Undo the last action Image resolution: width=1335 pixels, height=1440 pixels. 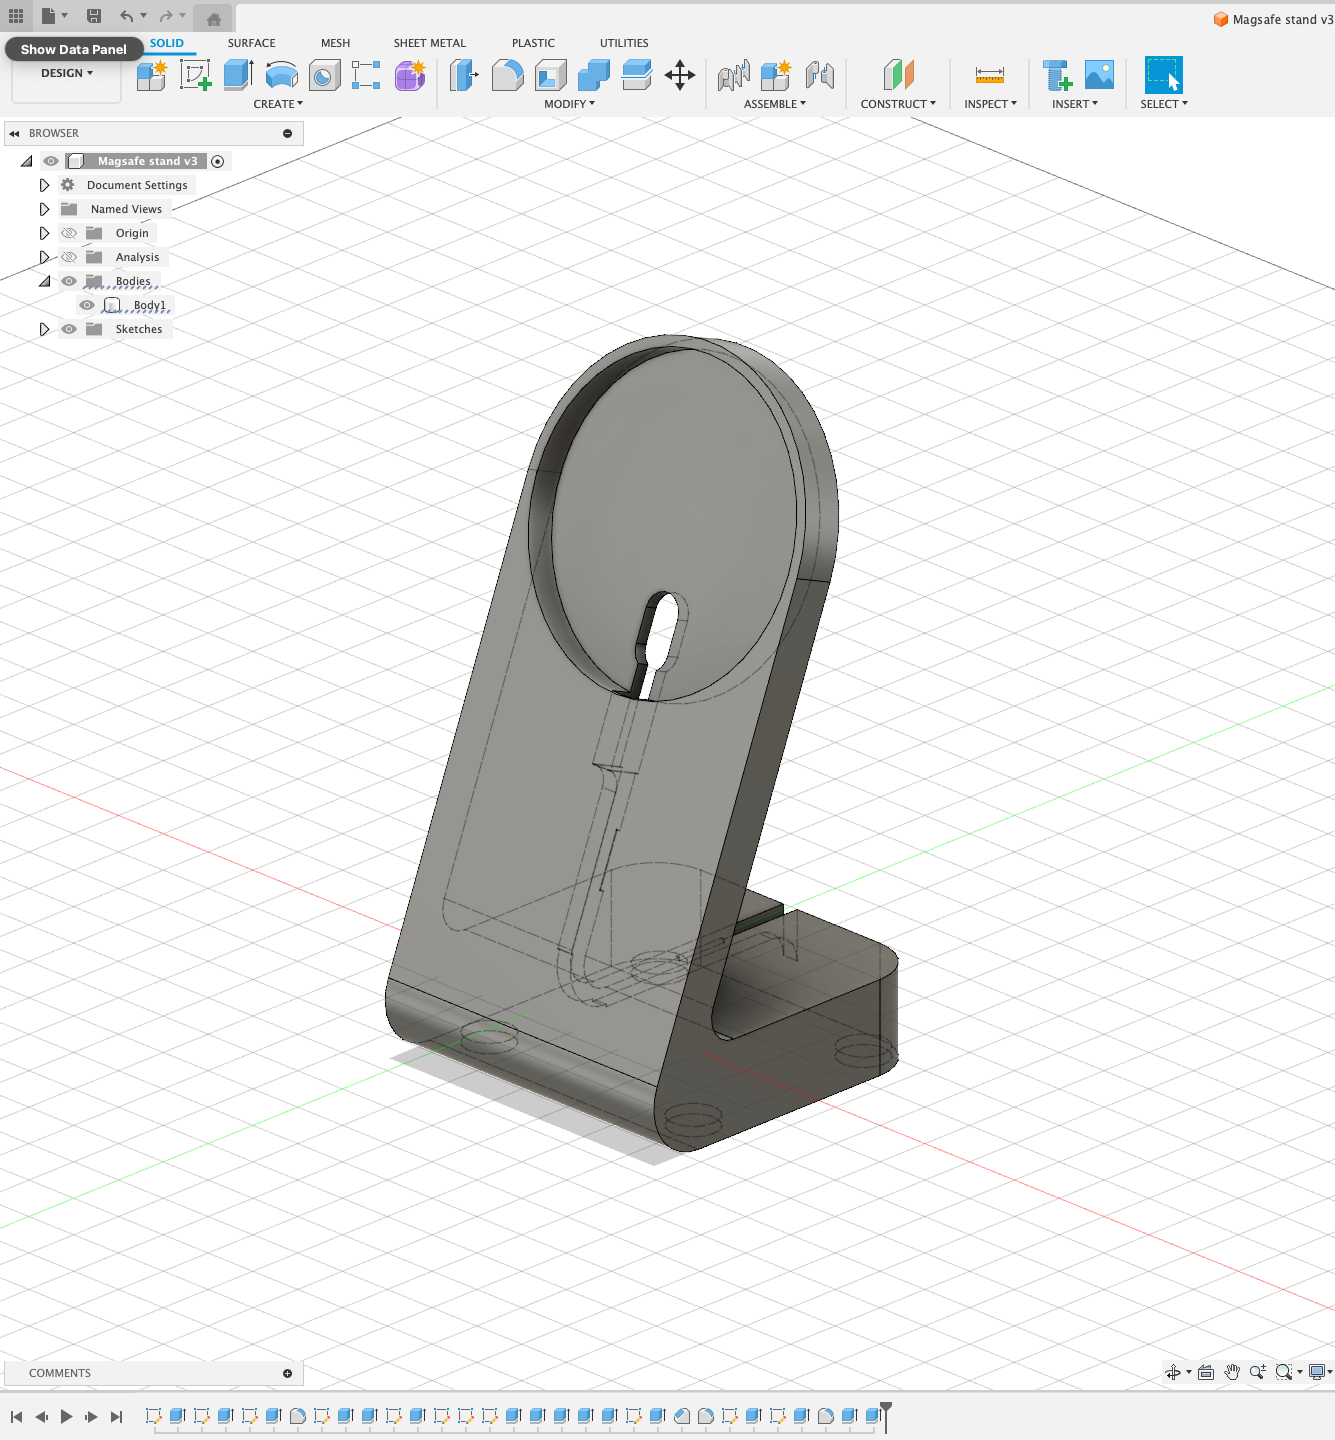point(126,16)
